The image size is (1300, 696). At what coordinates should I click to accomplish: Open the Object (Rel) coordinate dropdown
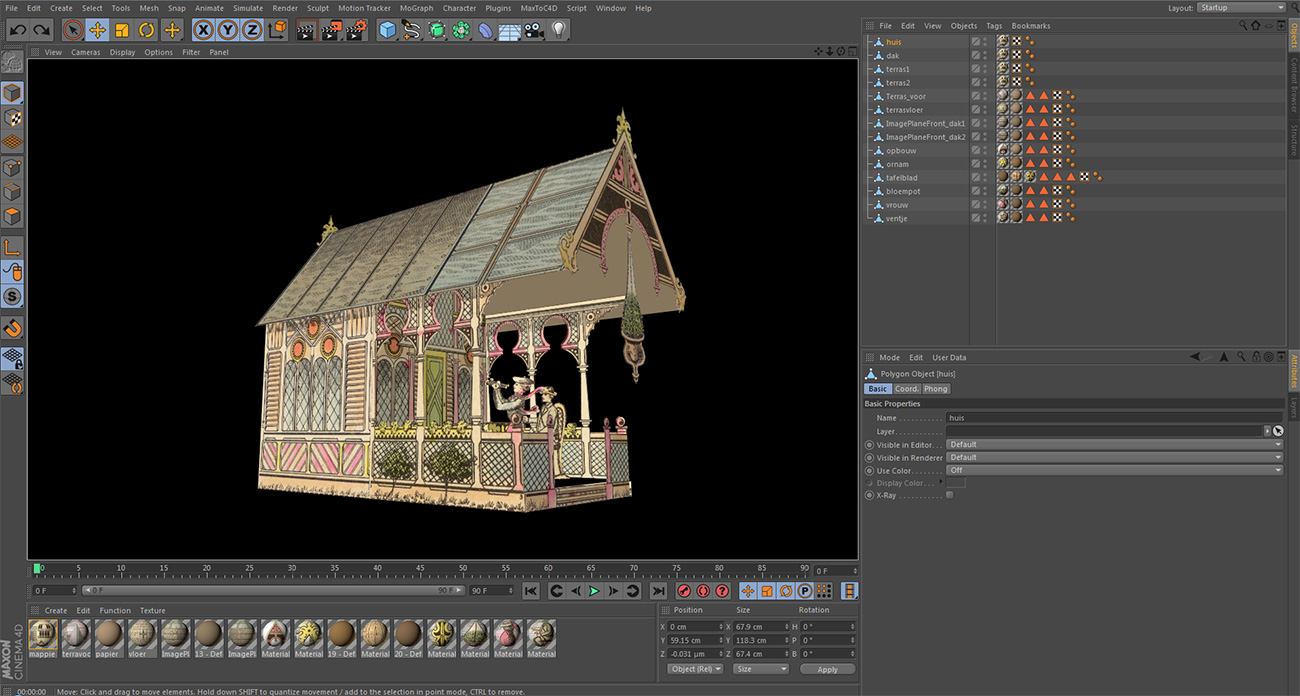pyautogui.click(x=695, y=669)
